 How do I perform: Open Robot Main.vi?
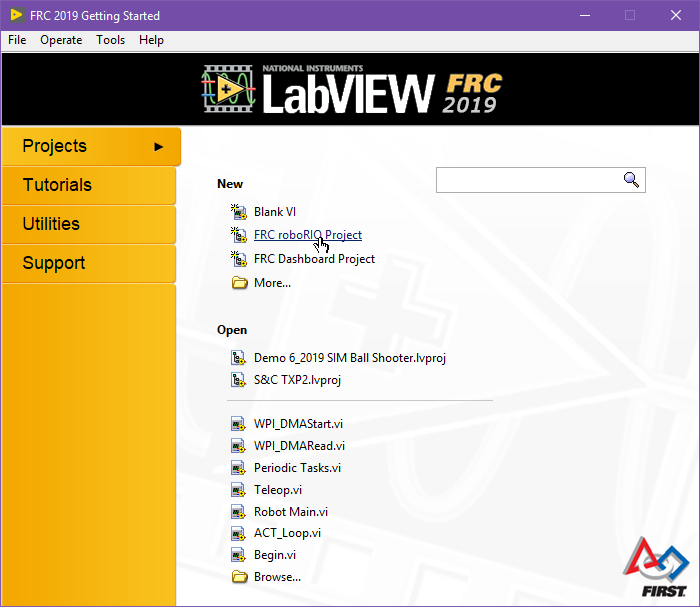pos(291,511)
